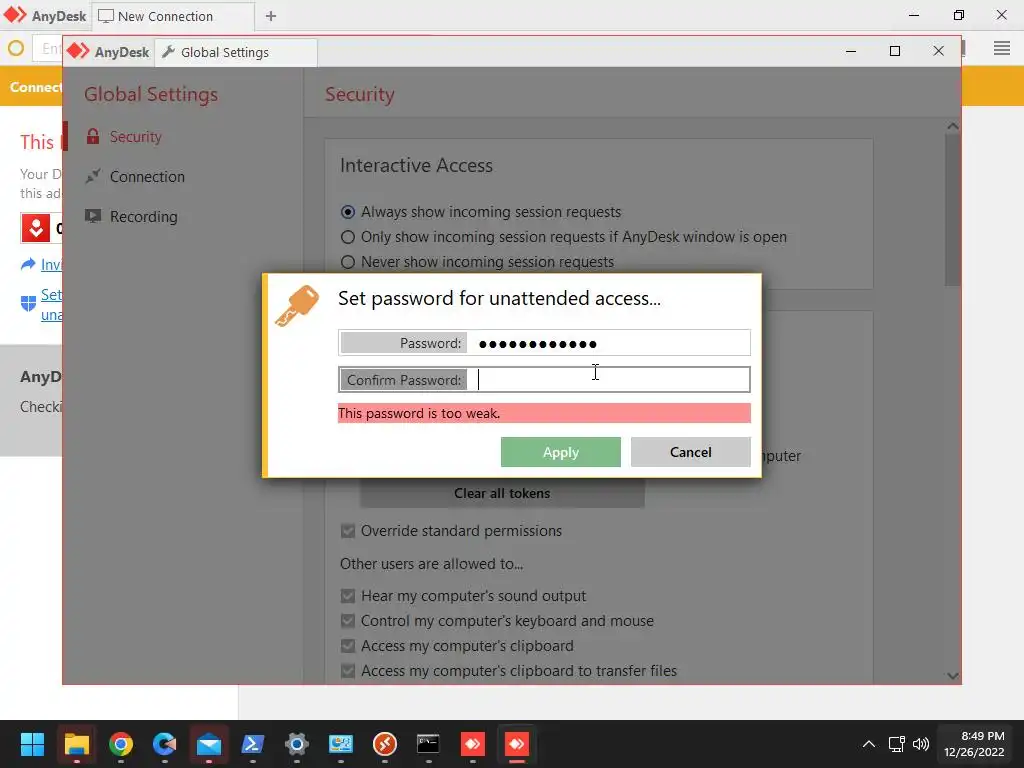This screenshot has height=768, width=1024.
Task: Toggle Hear my computer's sound output
Action: pyautogui.click(x=348, y=596)
